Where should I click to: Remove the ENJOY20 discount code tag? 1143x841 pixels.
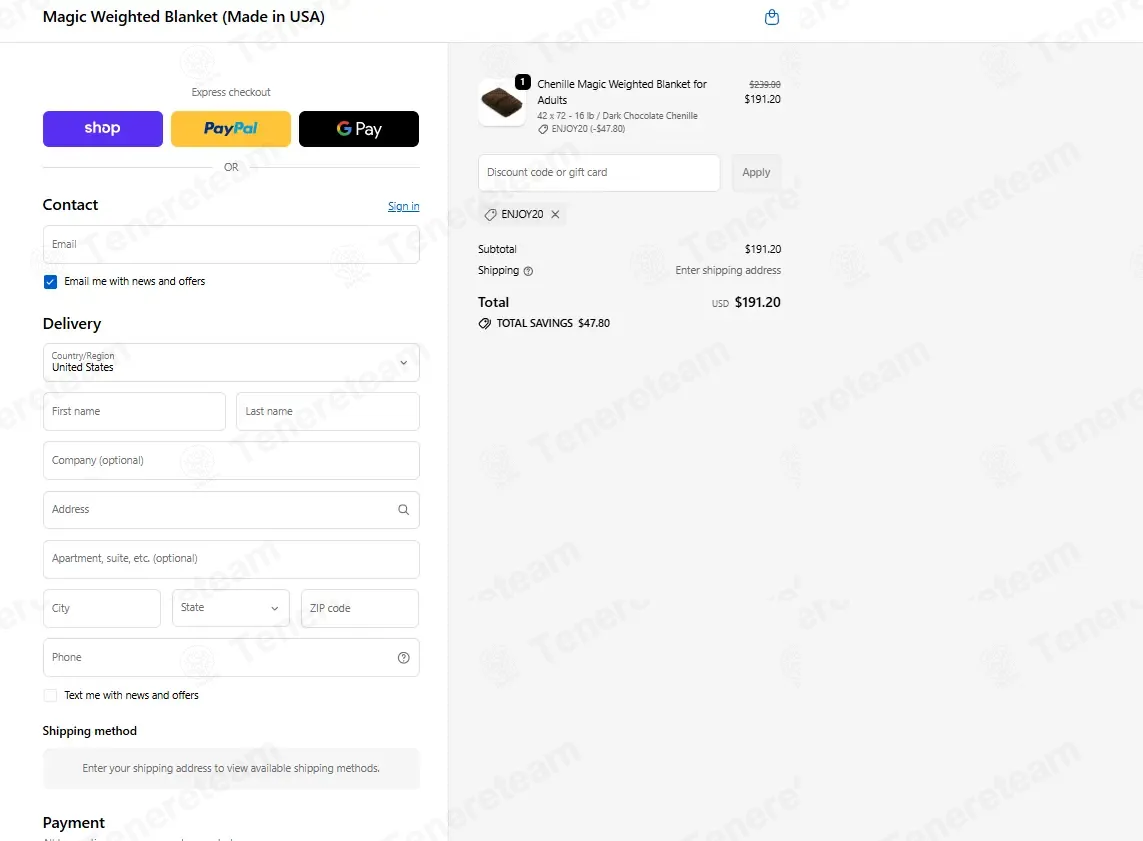(x=555, y=214)
